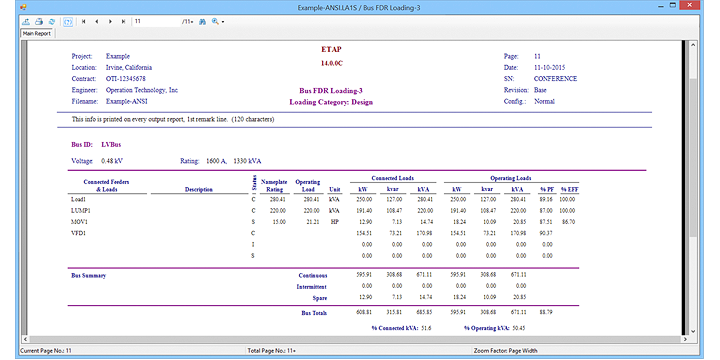Click the 'Intermittent' summary row label

point(312,287)
